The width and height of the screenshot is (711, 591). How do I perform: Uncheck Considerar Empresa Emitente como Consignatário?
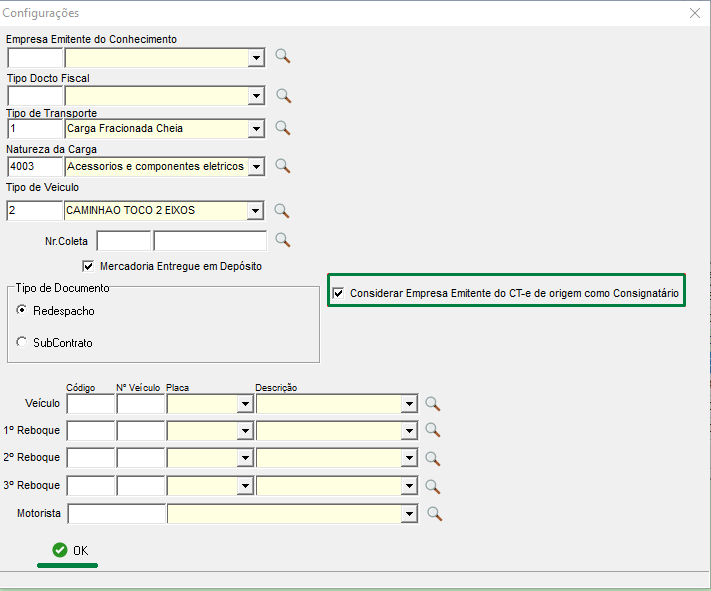pyautogui.click(x=339, y=293)
